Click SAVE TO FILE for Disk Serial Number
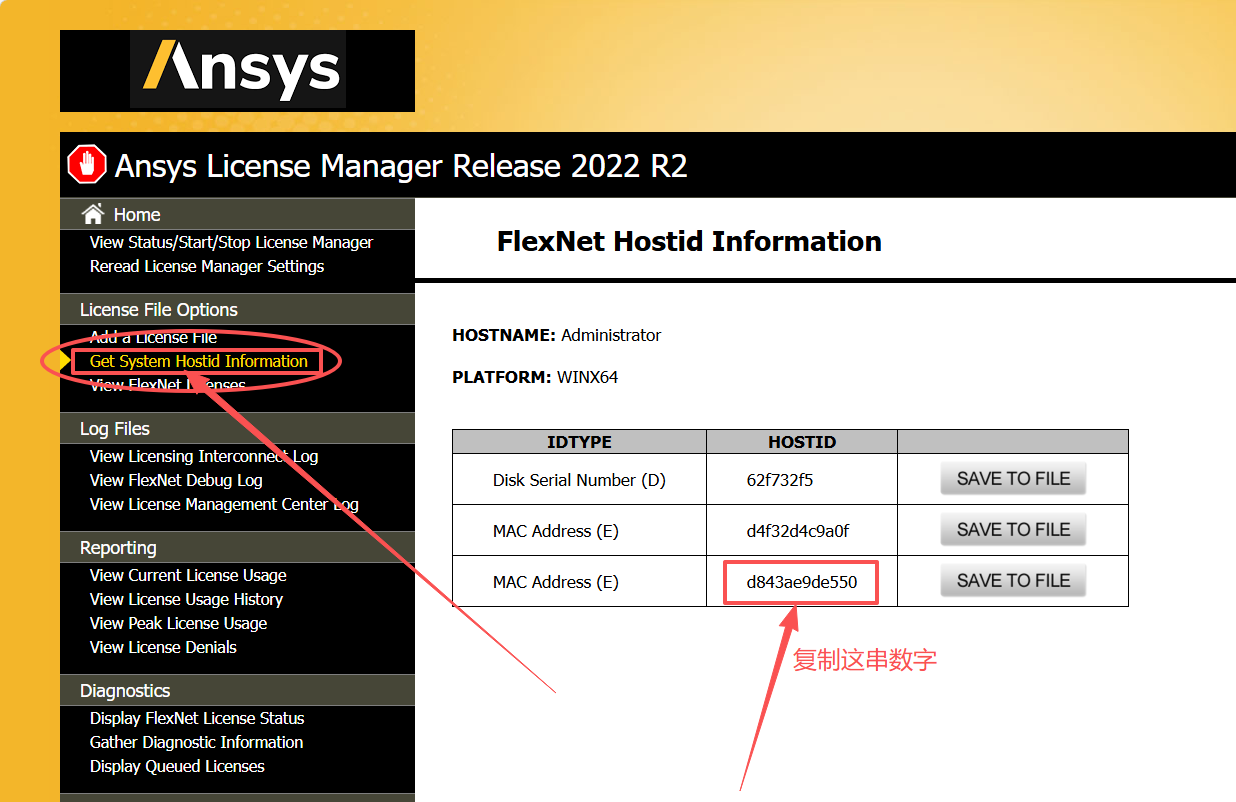The image size is (1236, 802). [x=1013, y=478]
